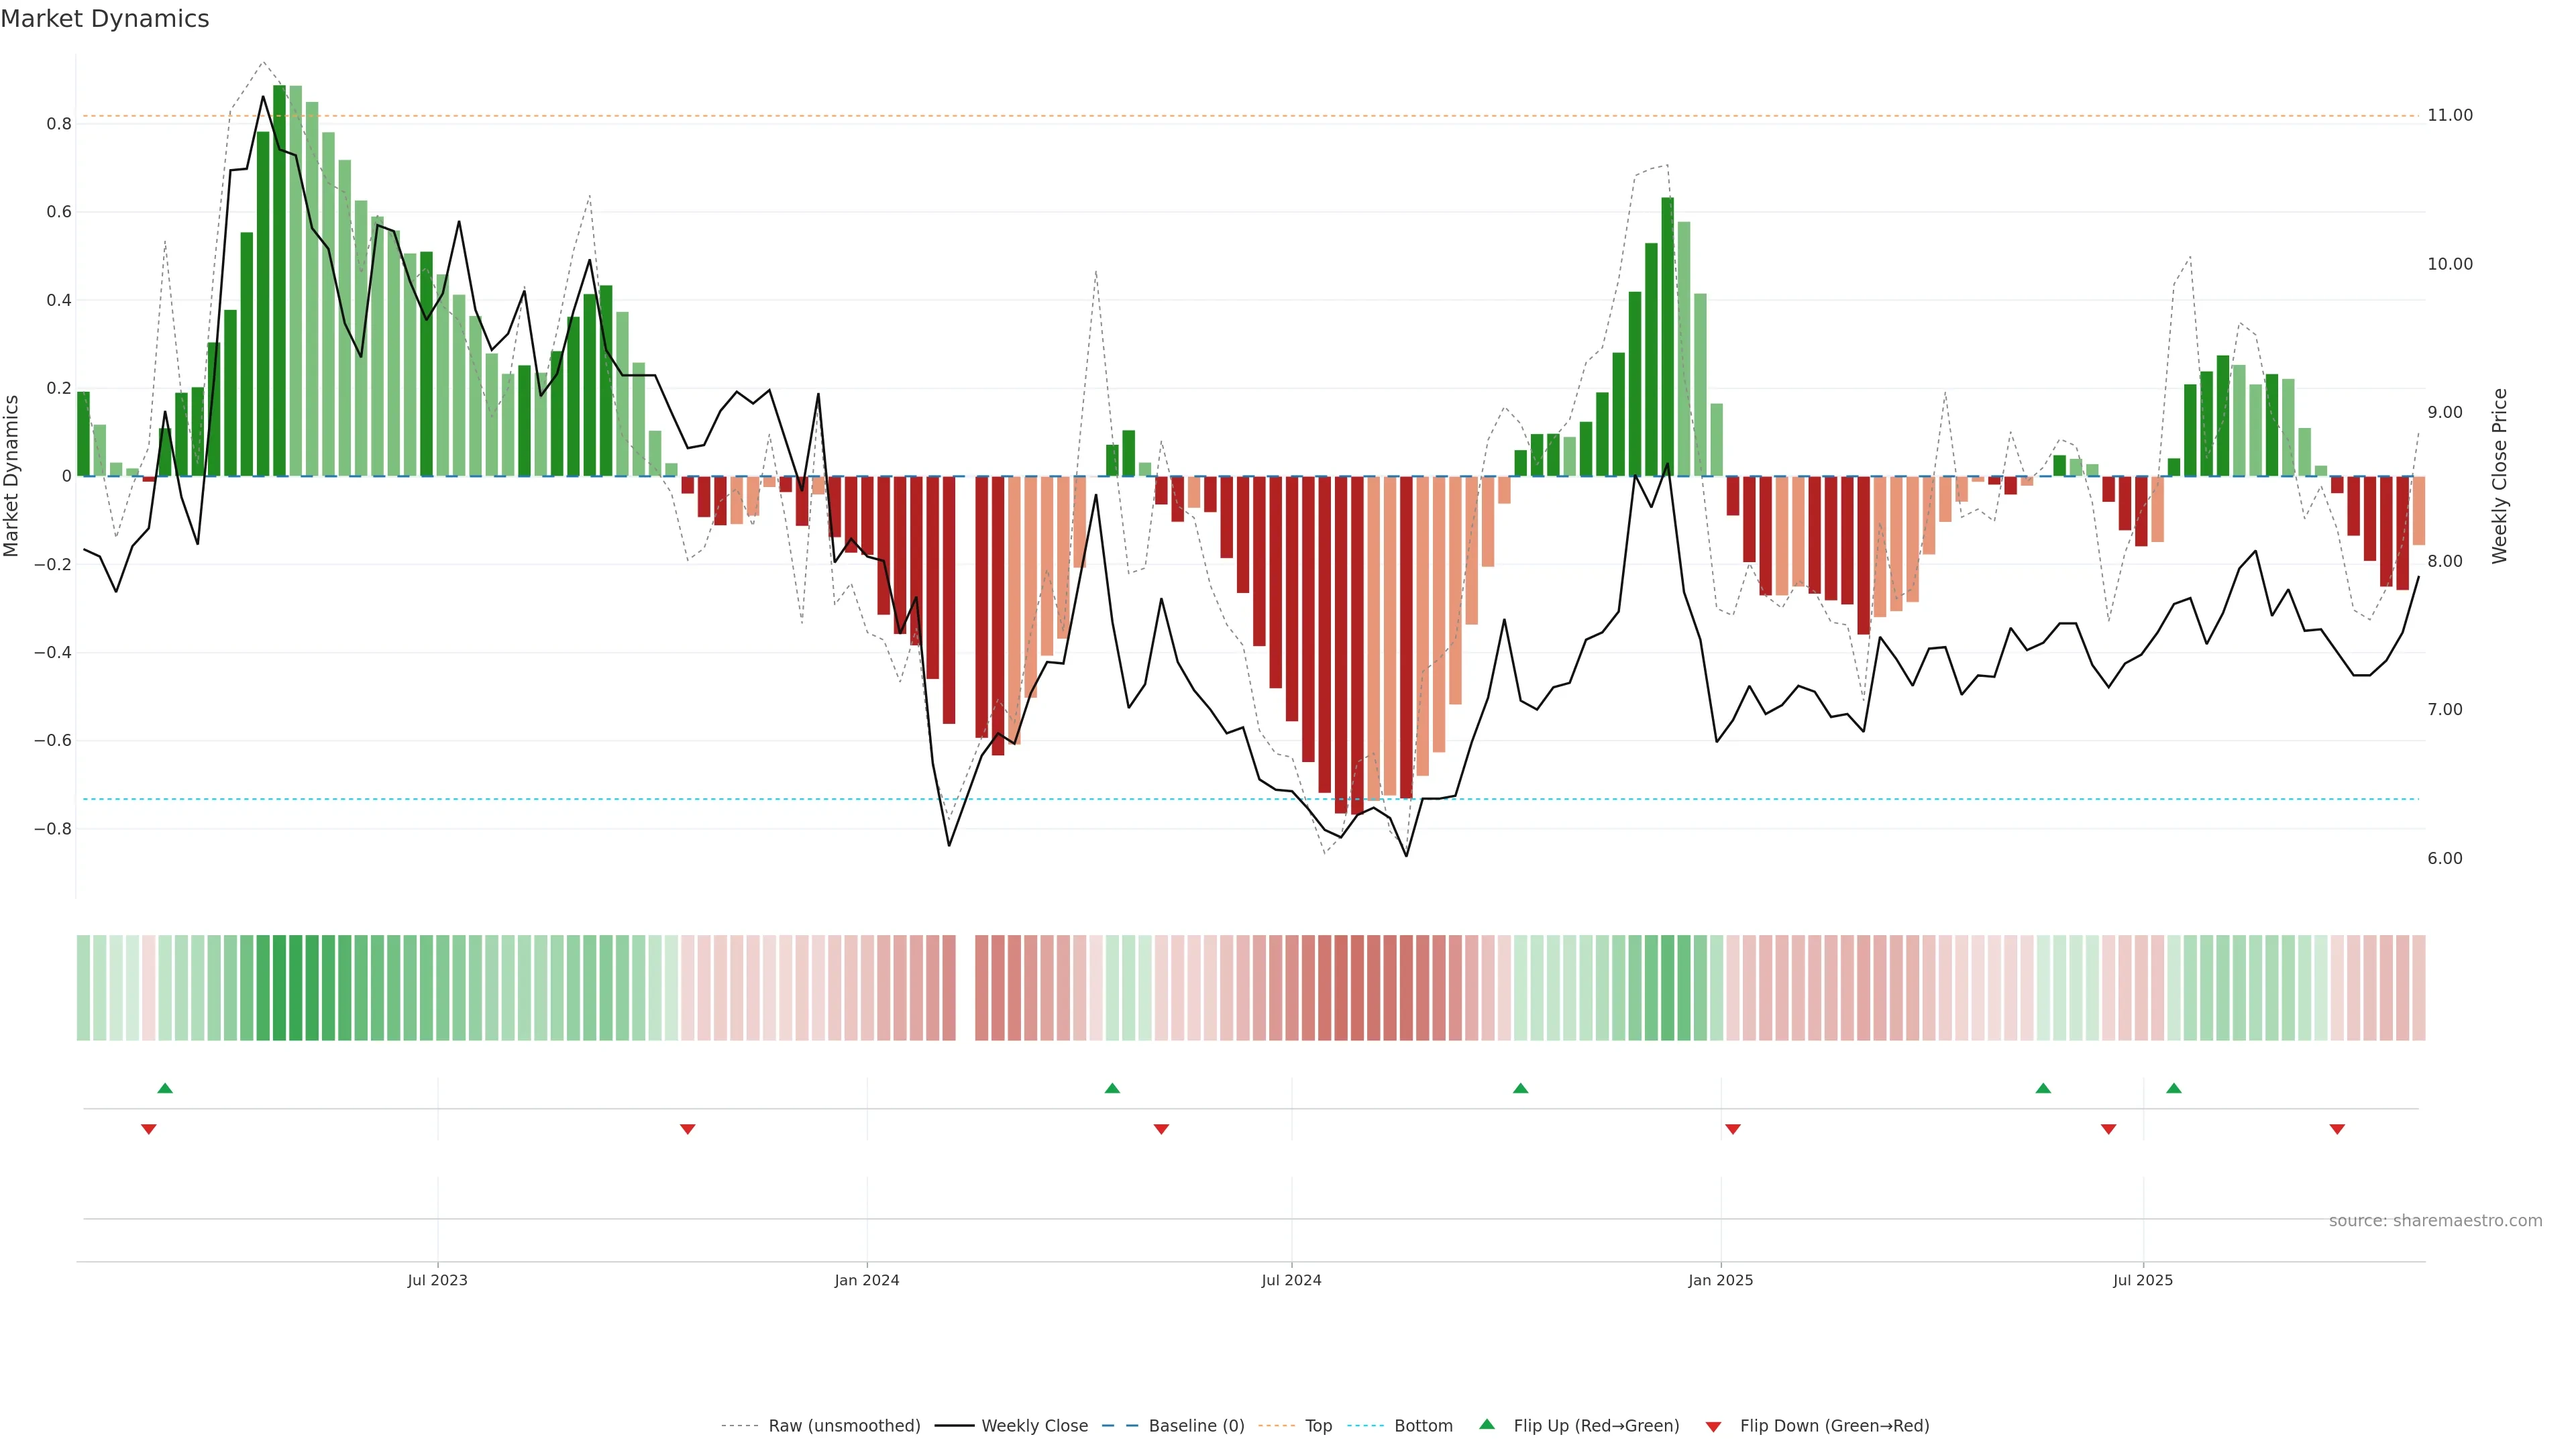Click the leftmost red flip-down triangle marker

[149, 1129]
